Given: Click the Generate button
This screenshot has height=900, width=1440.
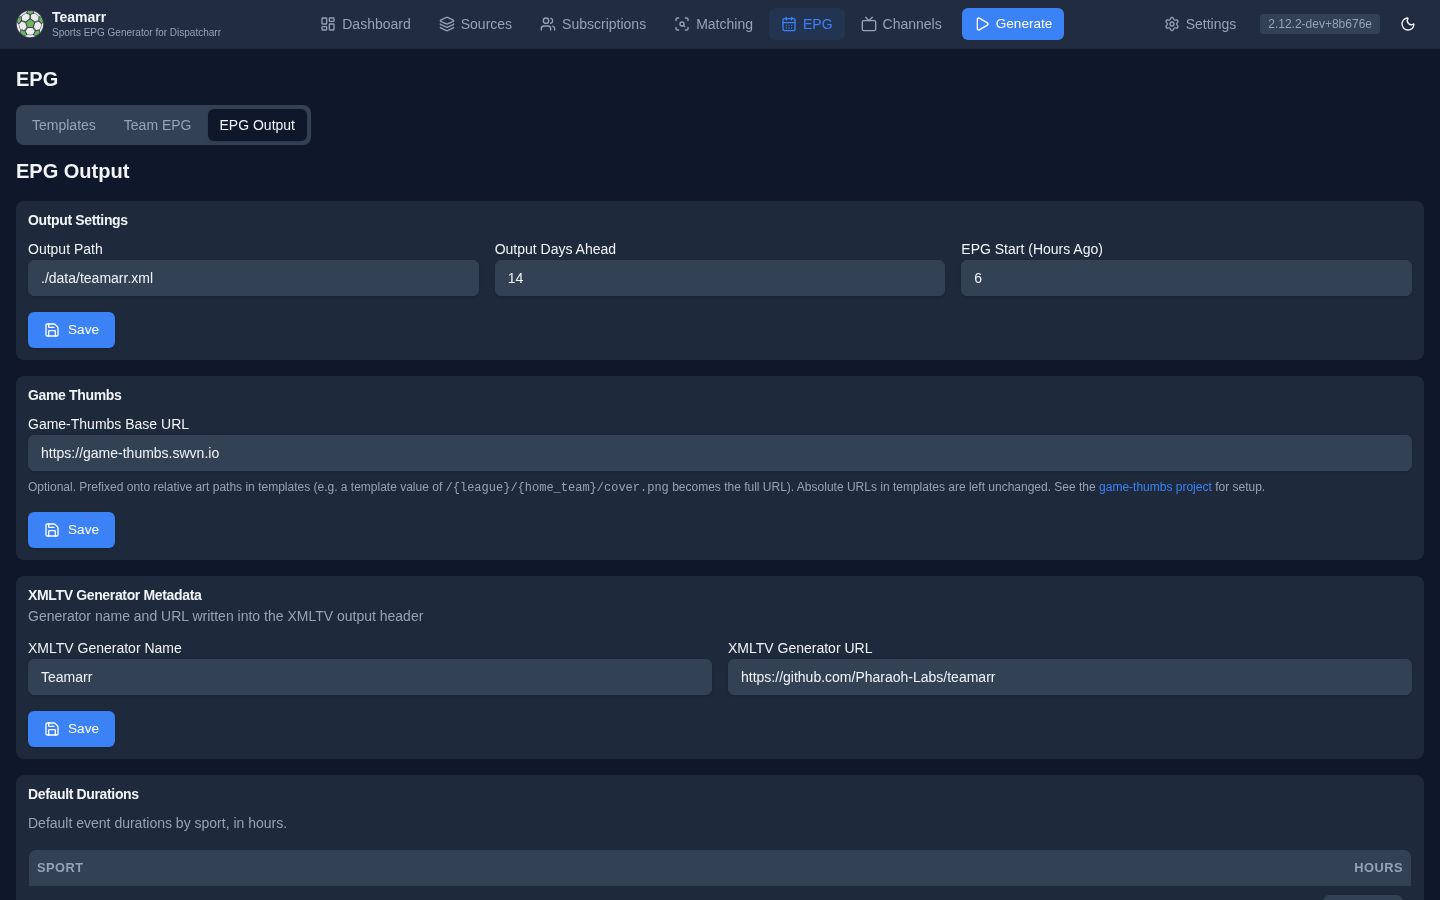Looking at the screenshot, I should point(1013,24).
